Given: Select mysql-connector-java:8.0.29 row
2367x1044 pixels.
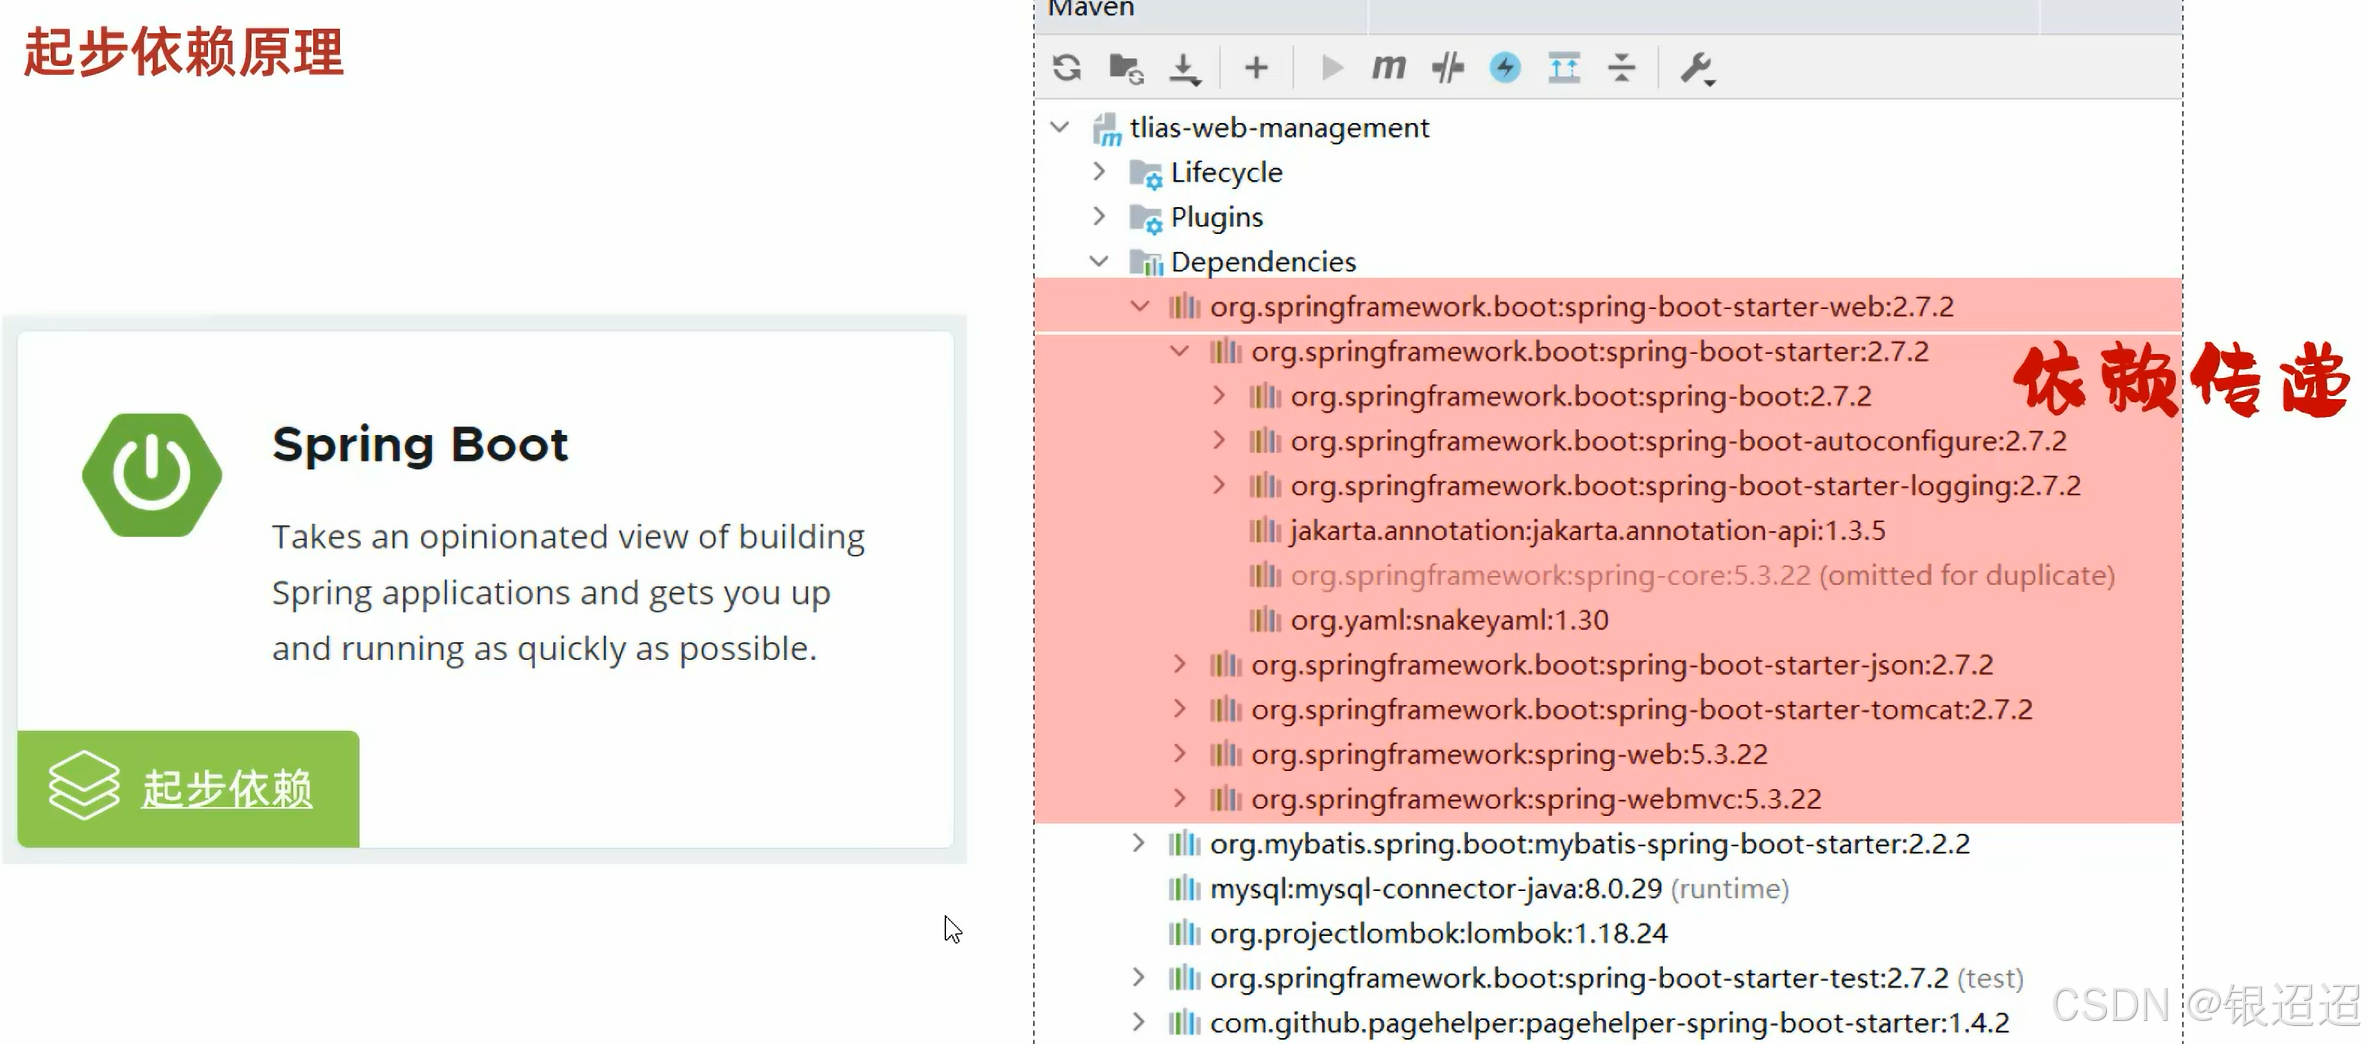Looking at the screenshot, I should [x=1608, y=888].
